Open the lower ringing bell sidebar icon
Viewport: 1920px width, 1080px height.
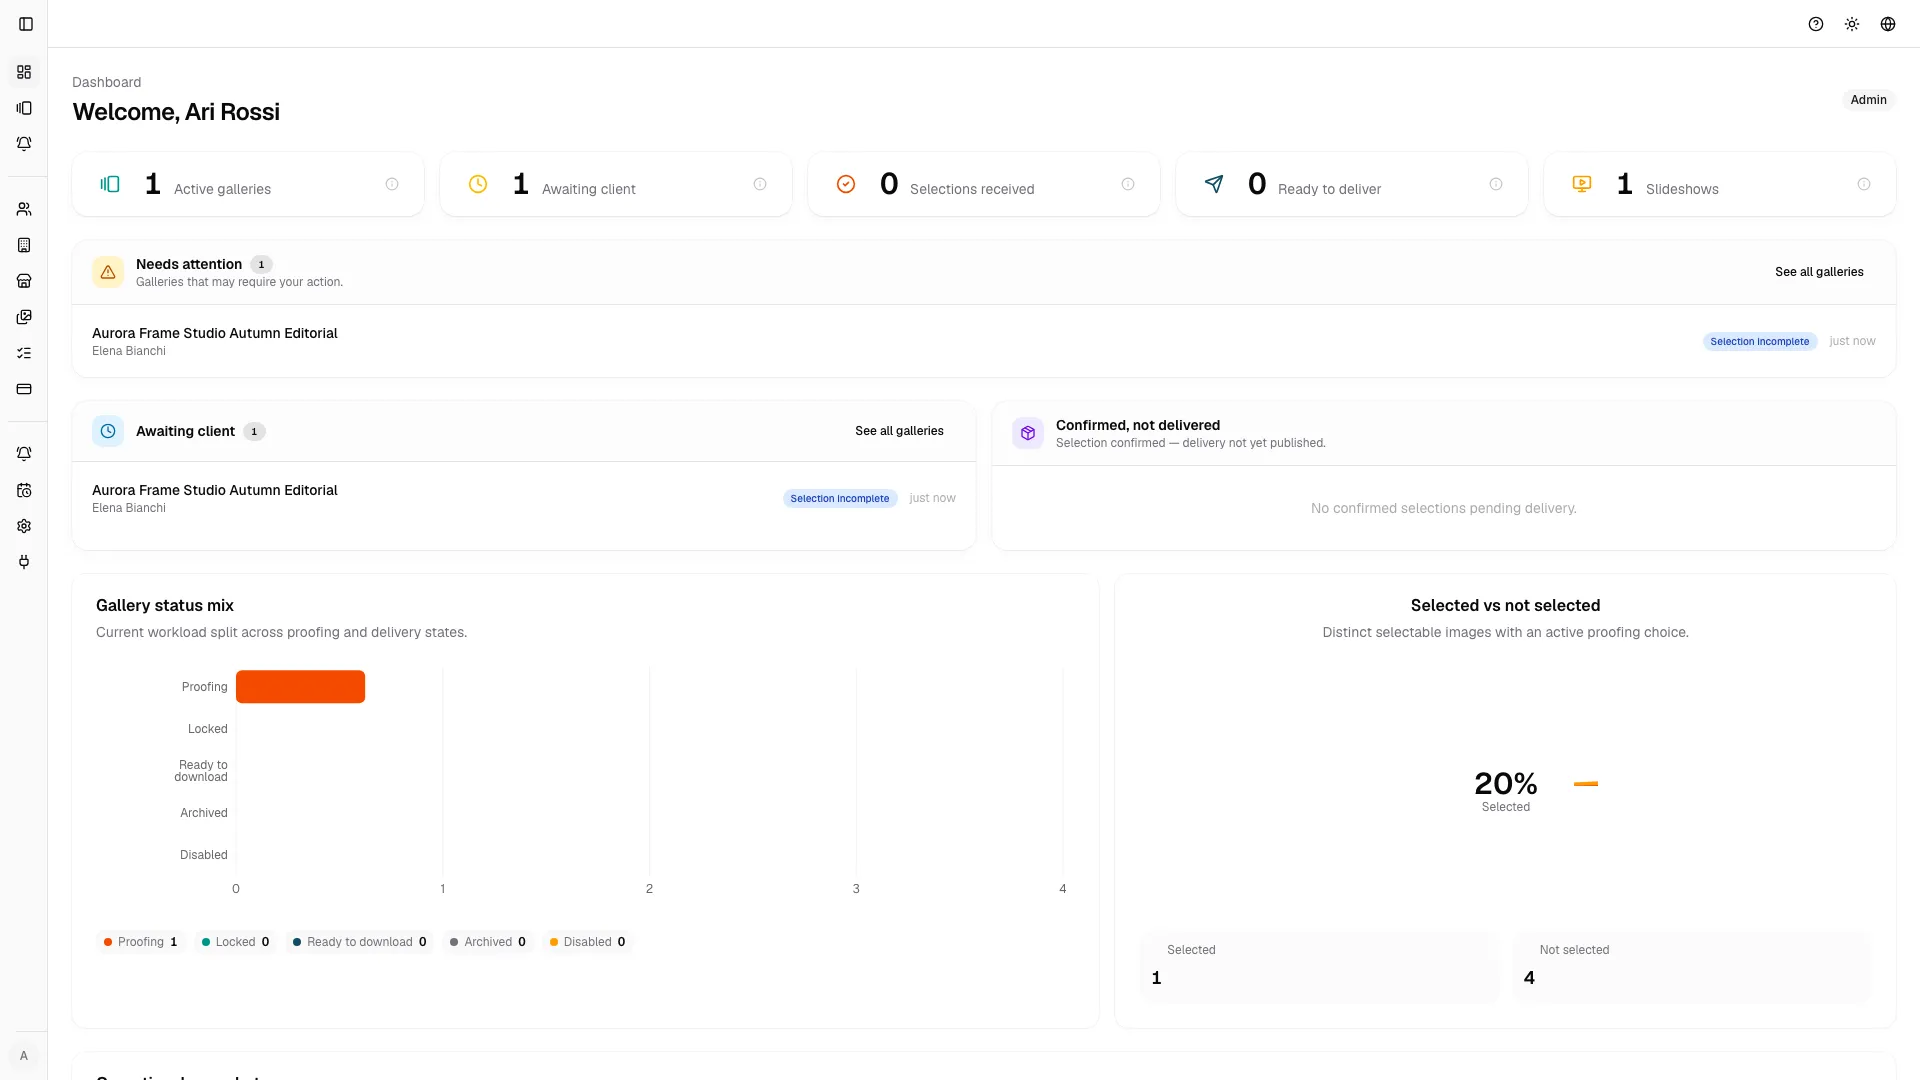click(x=24, y=454)
